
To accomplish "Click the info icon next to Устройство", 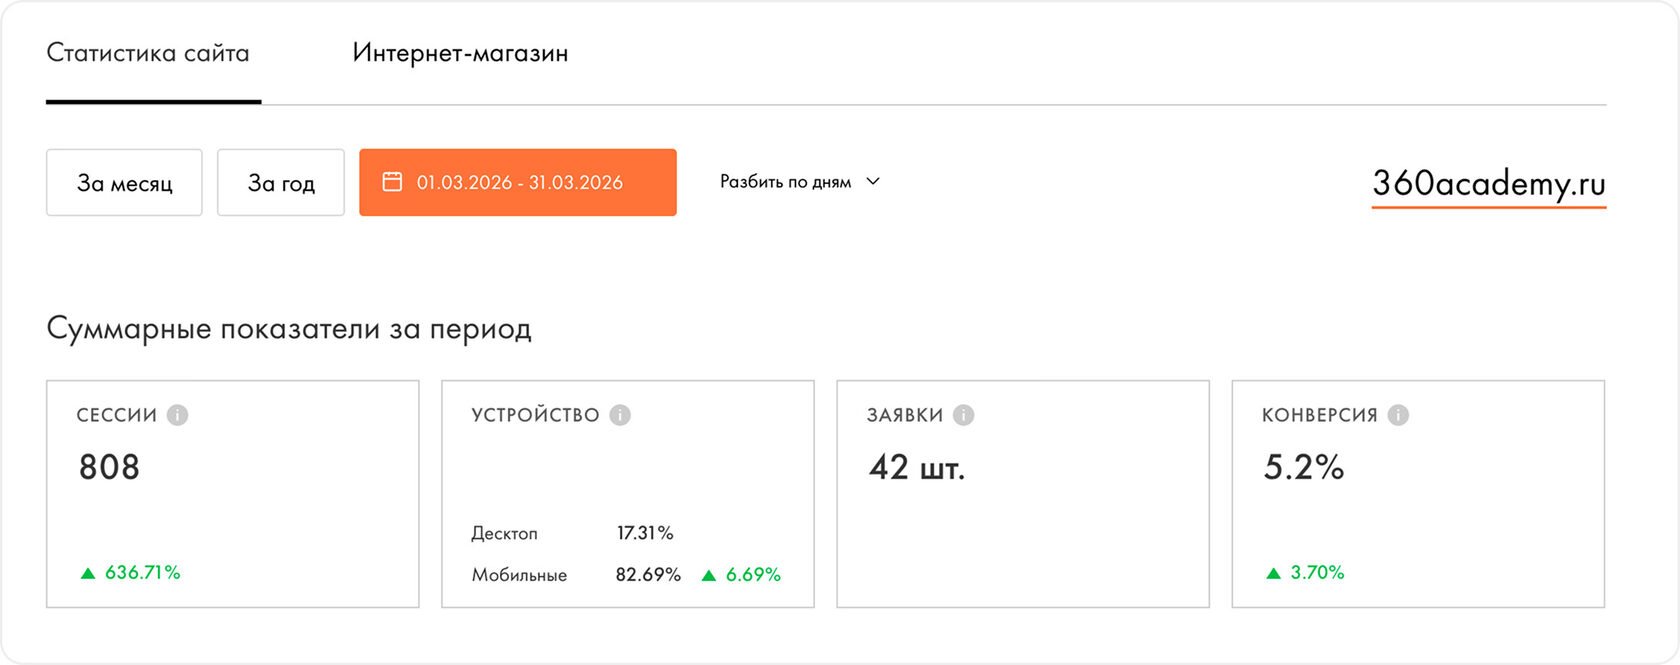I will point(620,415).
